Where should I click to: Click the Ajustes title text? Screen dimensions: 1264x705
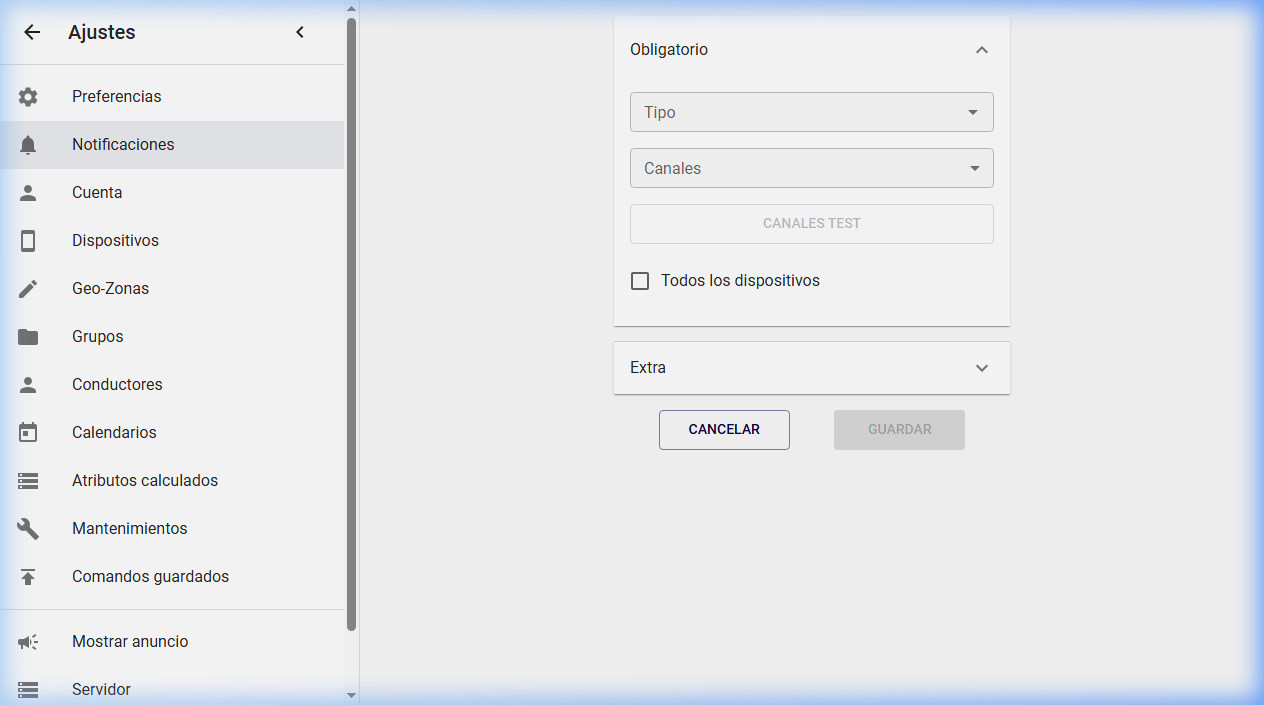pos(102,32)
